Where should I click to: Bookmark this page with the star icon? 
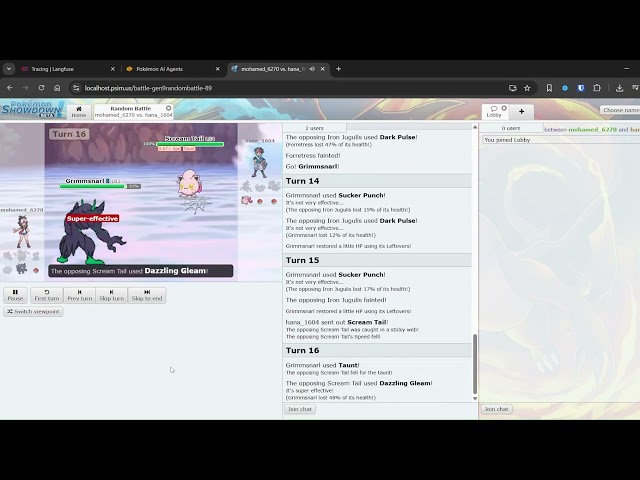[527, 88]
